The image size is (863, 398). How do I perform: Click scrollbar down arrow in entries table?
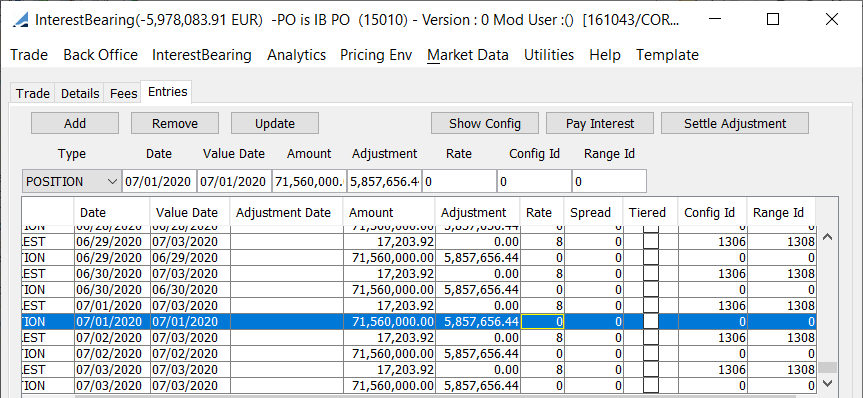pos(827,384)
